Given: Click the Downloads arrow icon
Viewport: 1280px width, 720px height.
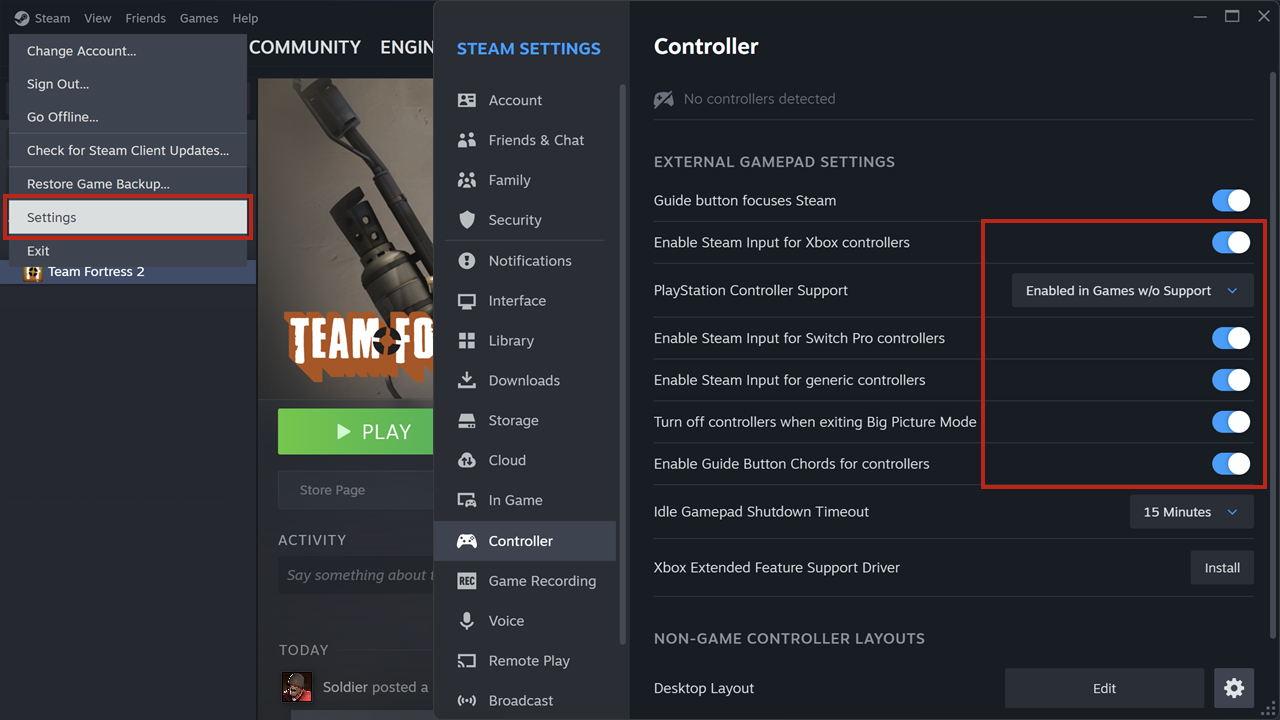Looking at the screenshot, I should pyautogui.click(x=467, y=380).
